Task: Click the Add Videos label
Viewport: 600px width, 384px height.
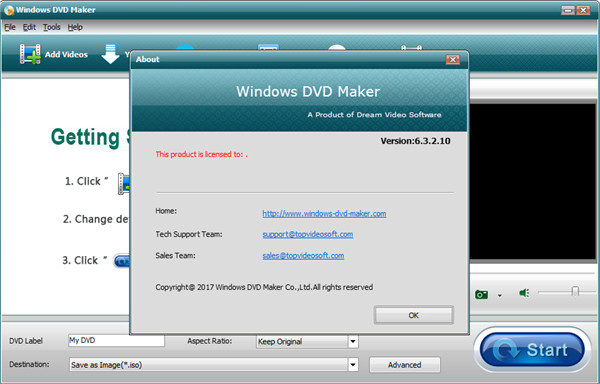Action: tap(66, 54)
